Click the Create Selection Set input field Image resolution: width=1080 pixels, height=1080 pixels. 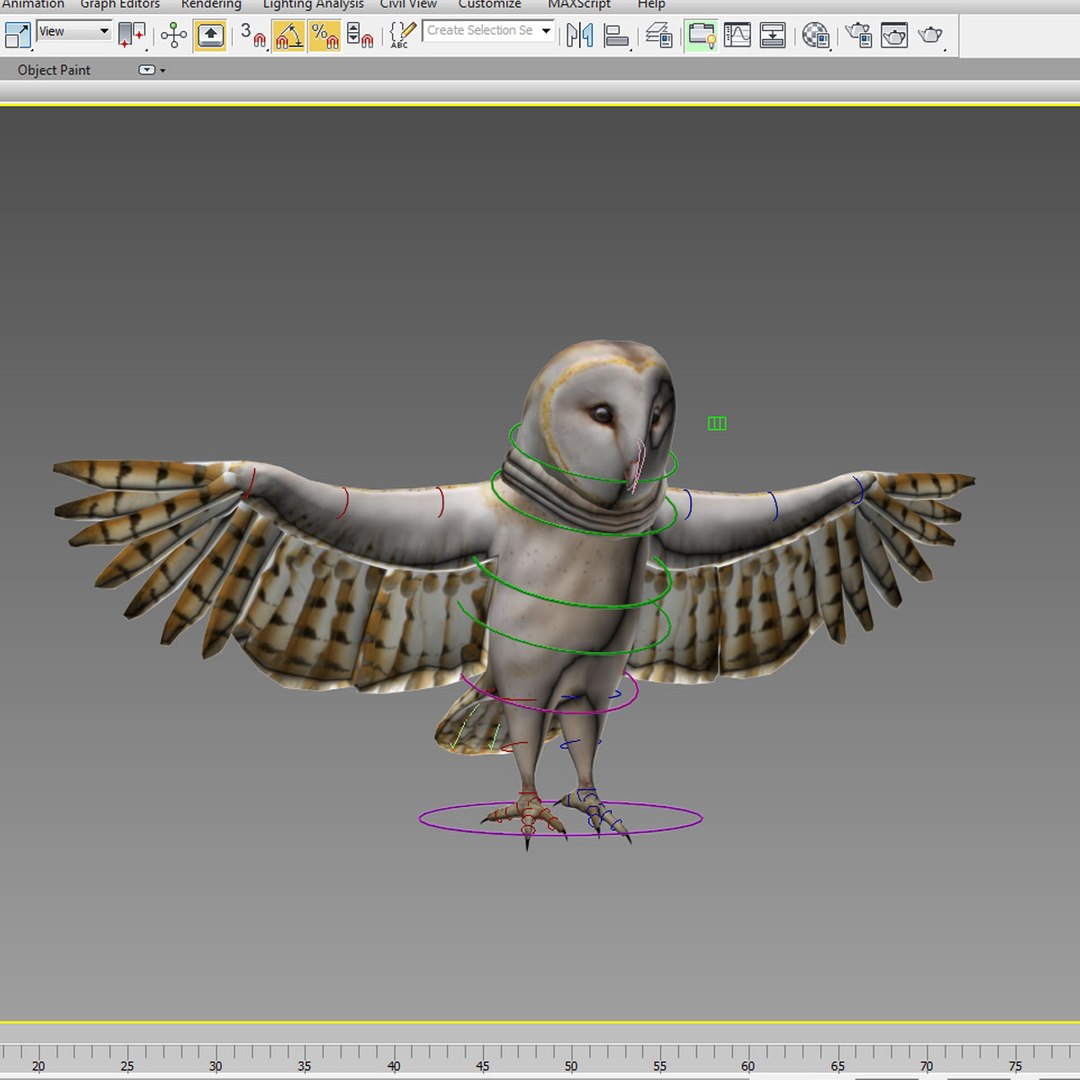[x=479, y=30]
